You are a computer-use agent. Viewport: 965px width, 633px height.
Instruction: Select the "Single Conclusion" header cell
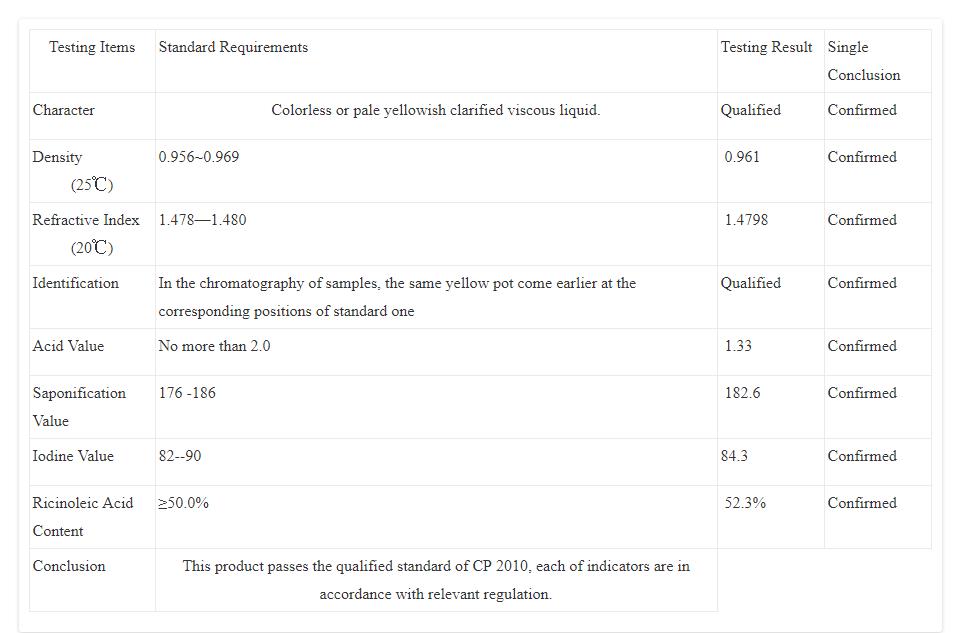[x=863, y=61]
